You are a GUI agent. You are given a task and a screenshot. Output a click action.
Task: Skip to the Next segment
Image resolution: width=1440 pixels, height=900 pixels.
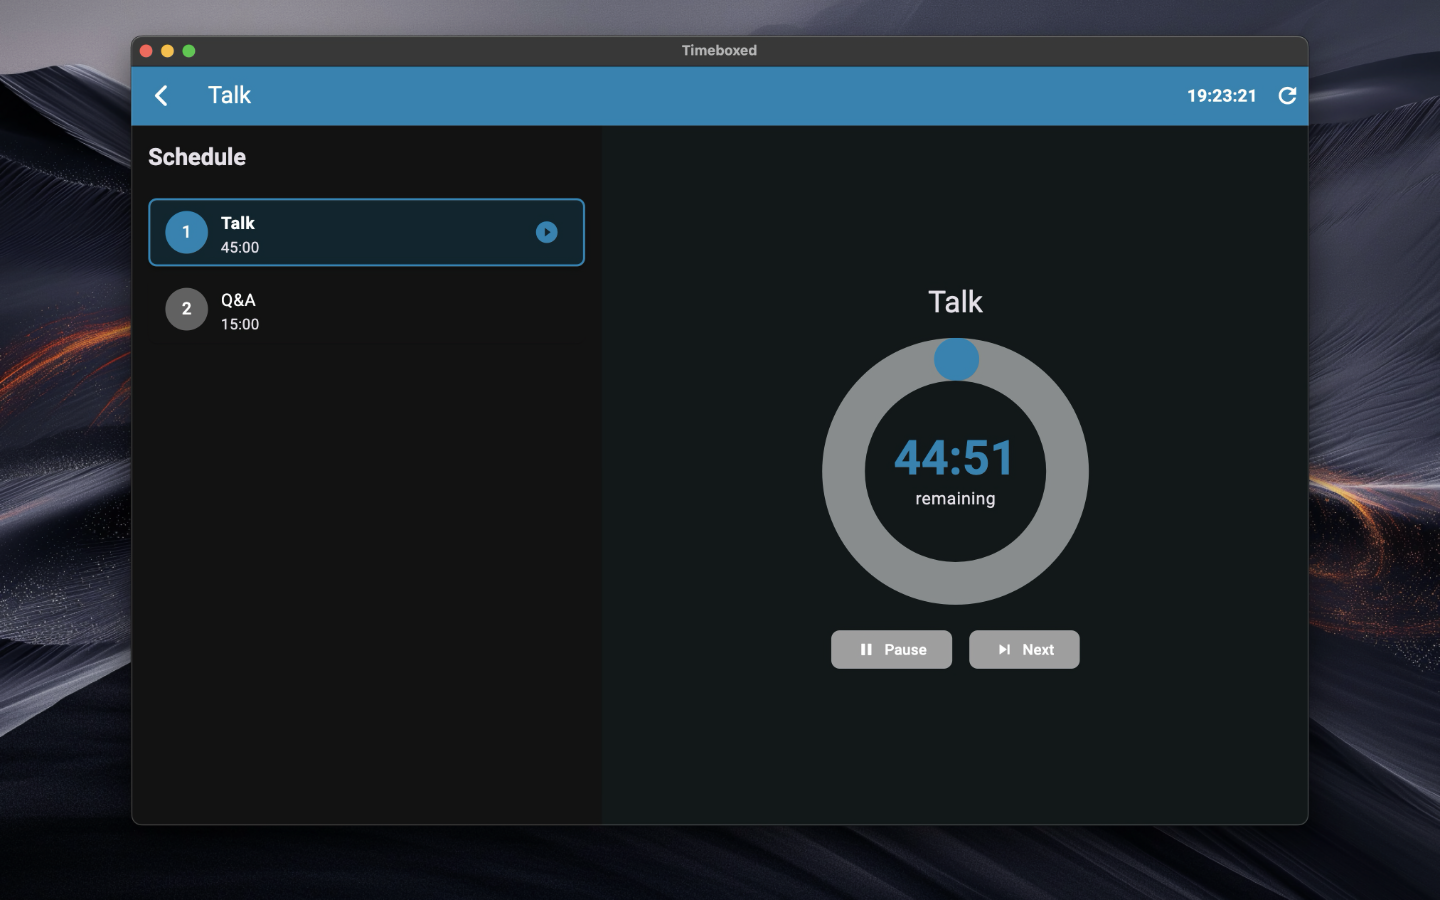1024,649
